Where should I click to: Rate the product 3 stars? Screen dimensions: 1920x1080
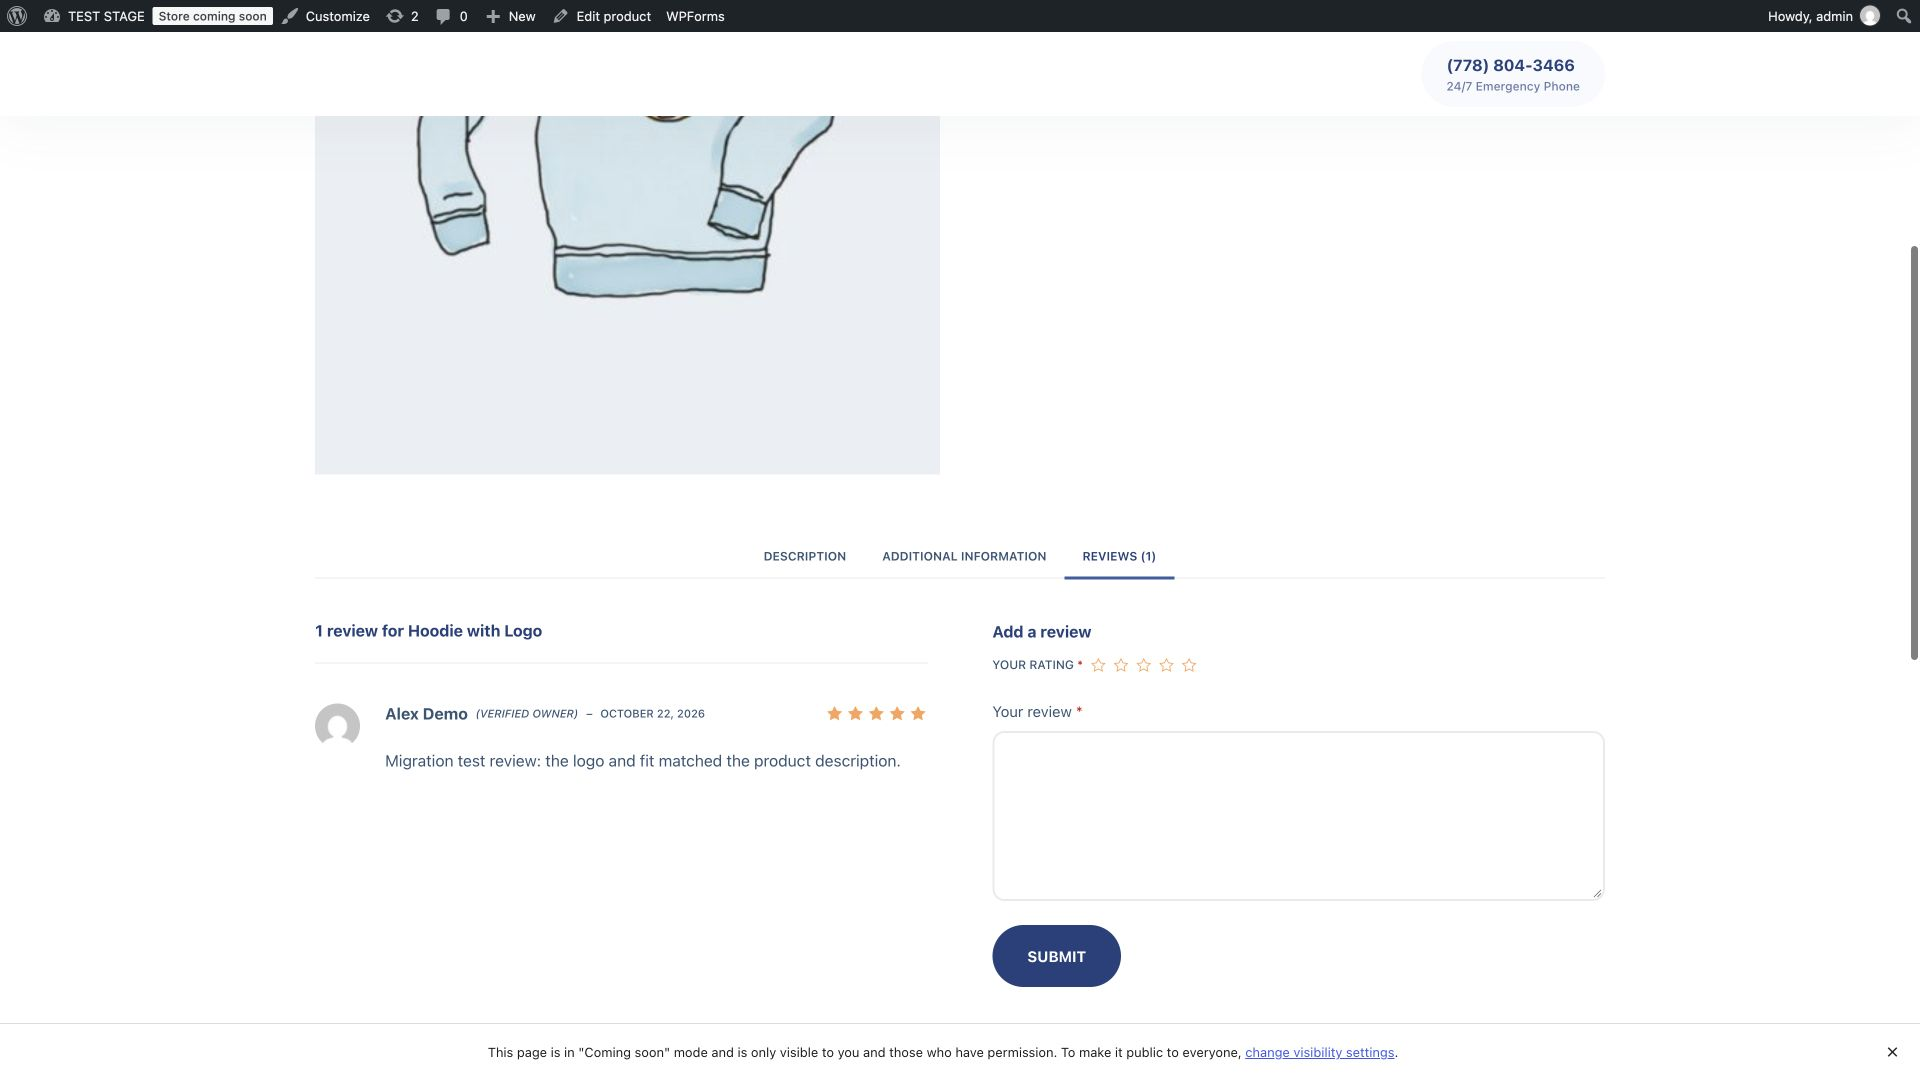(1144, 665)
